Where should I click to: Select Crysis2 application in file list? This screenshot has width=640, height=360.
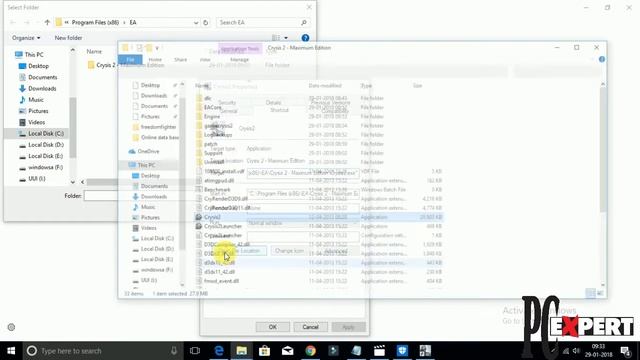318,217
